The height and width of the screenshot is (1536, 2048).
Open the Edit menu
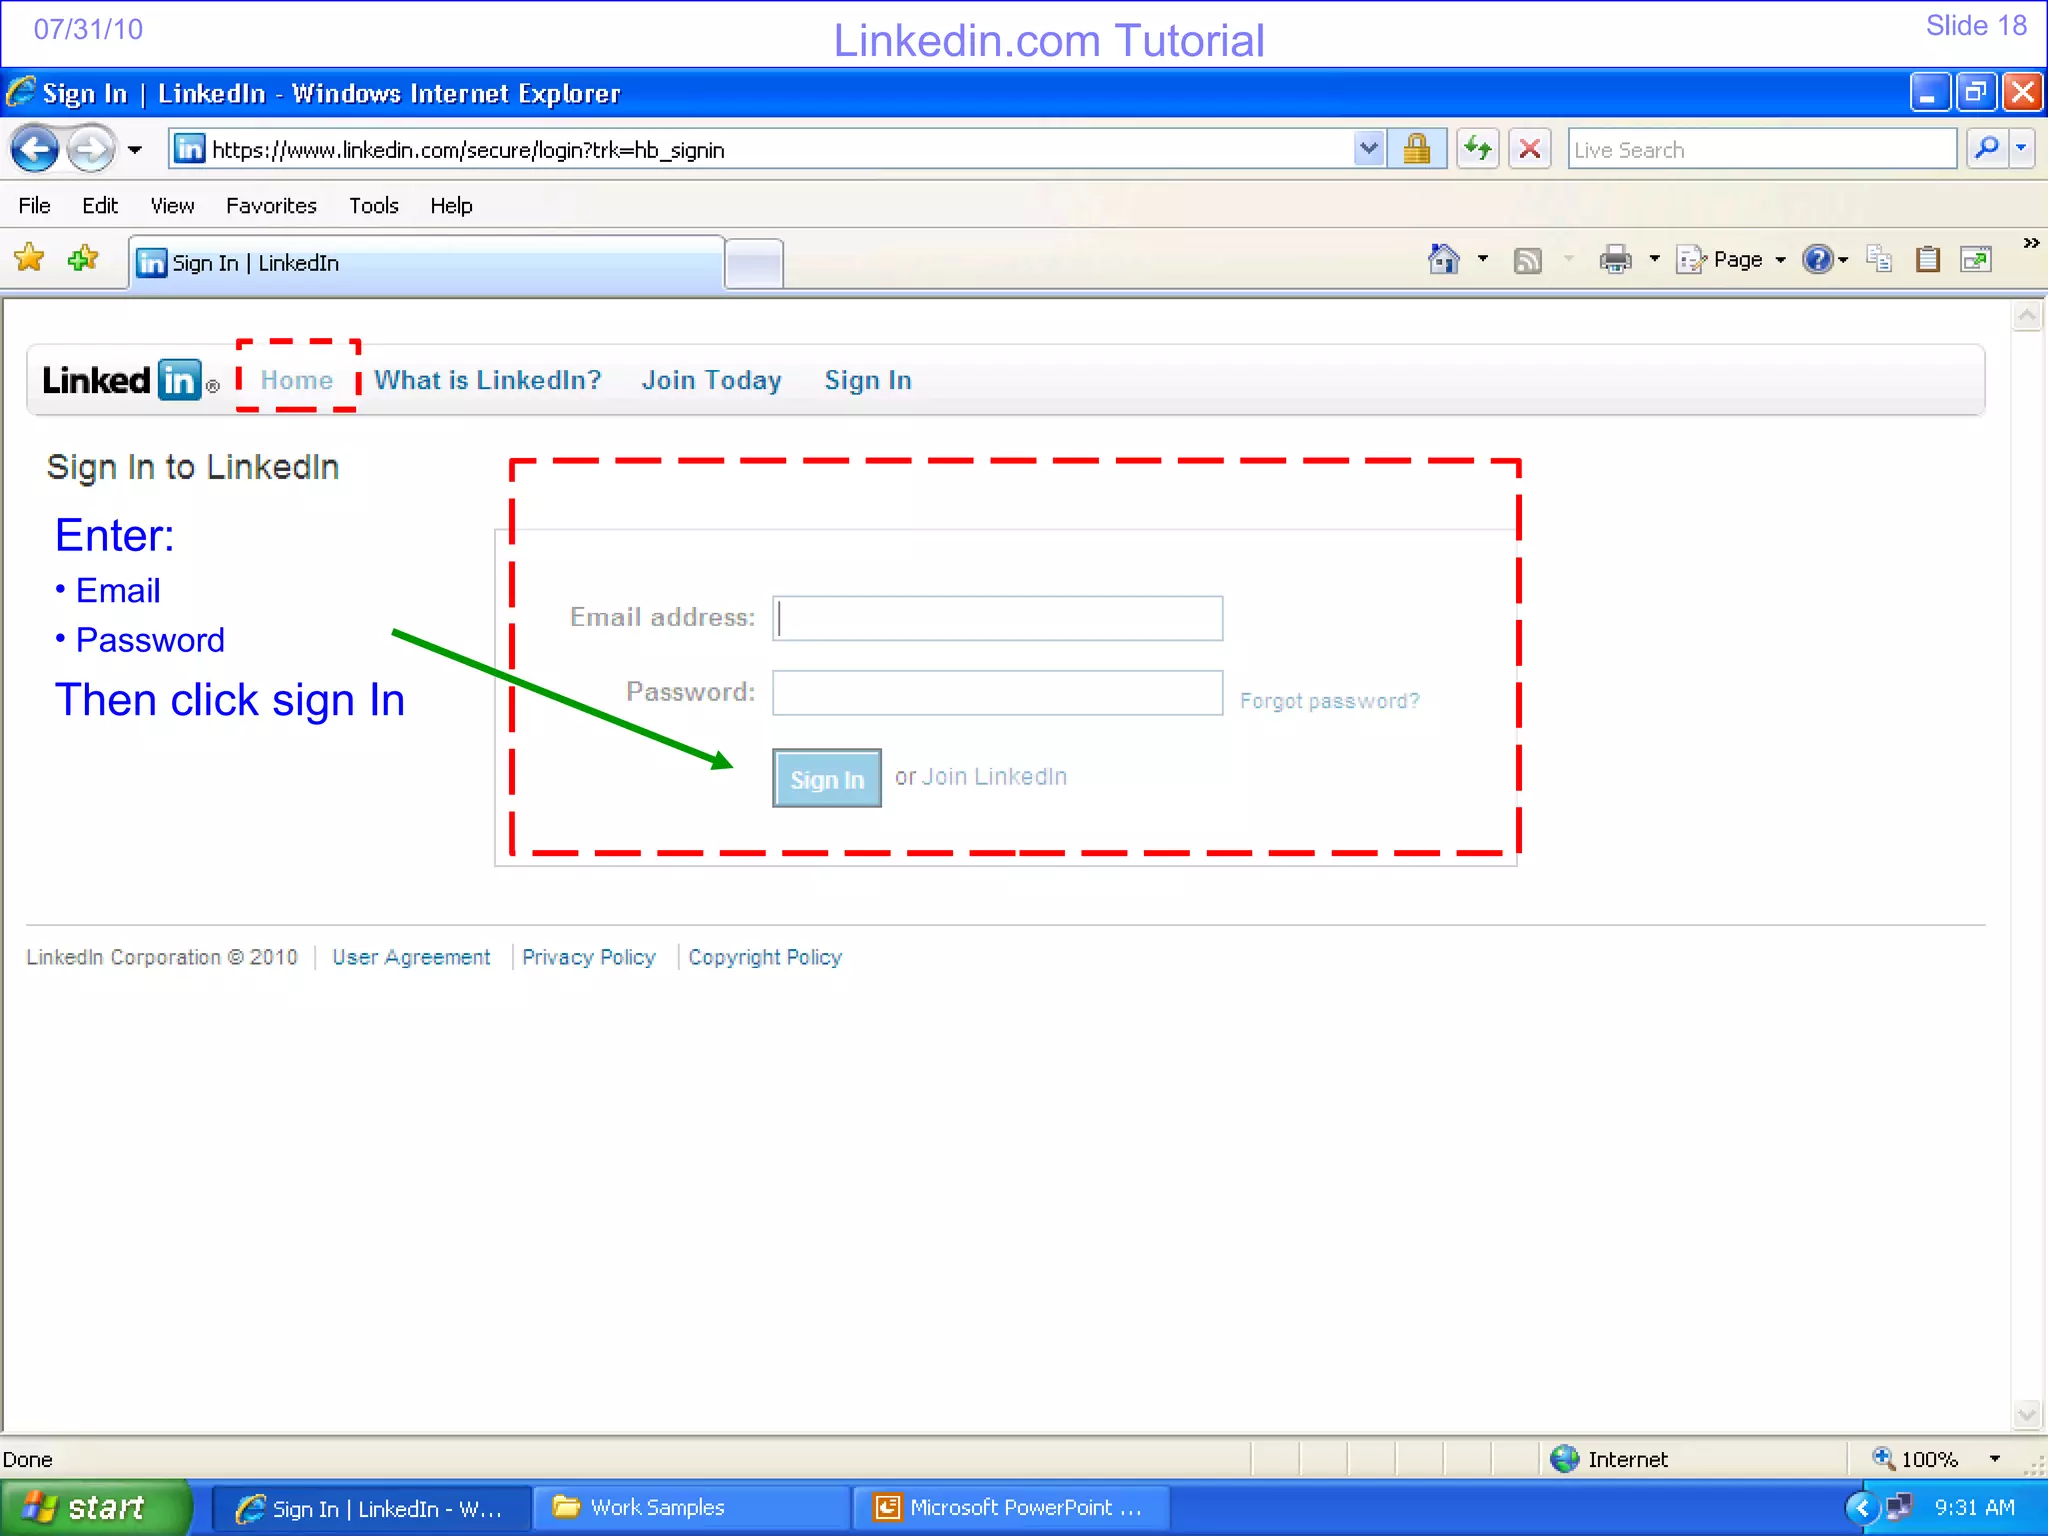pos(99,205)
